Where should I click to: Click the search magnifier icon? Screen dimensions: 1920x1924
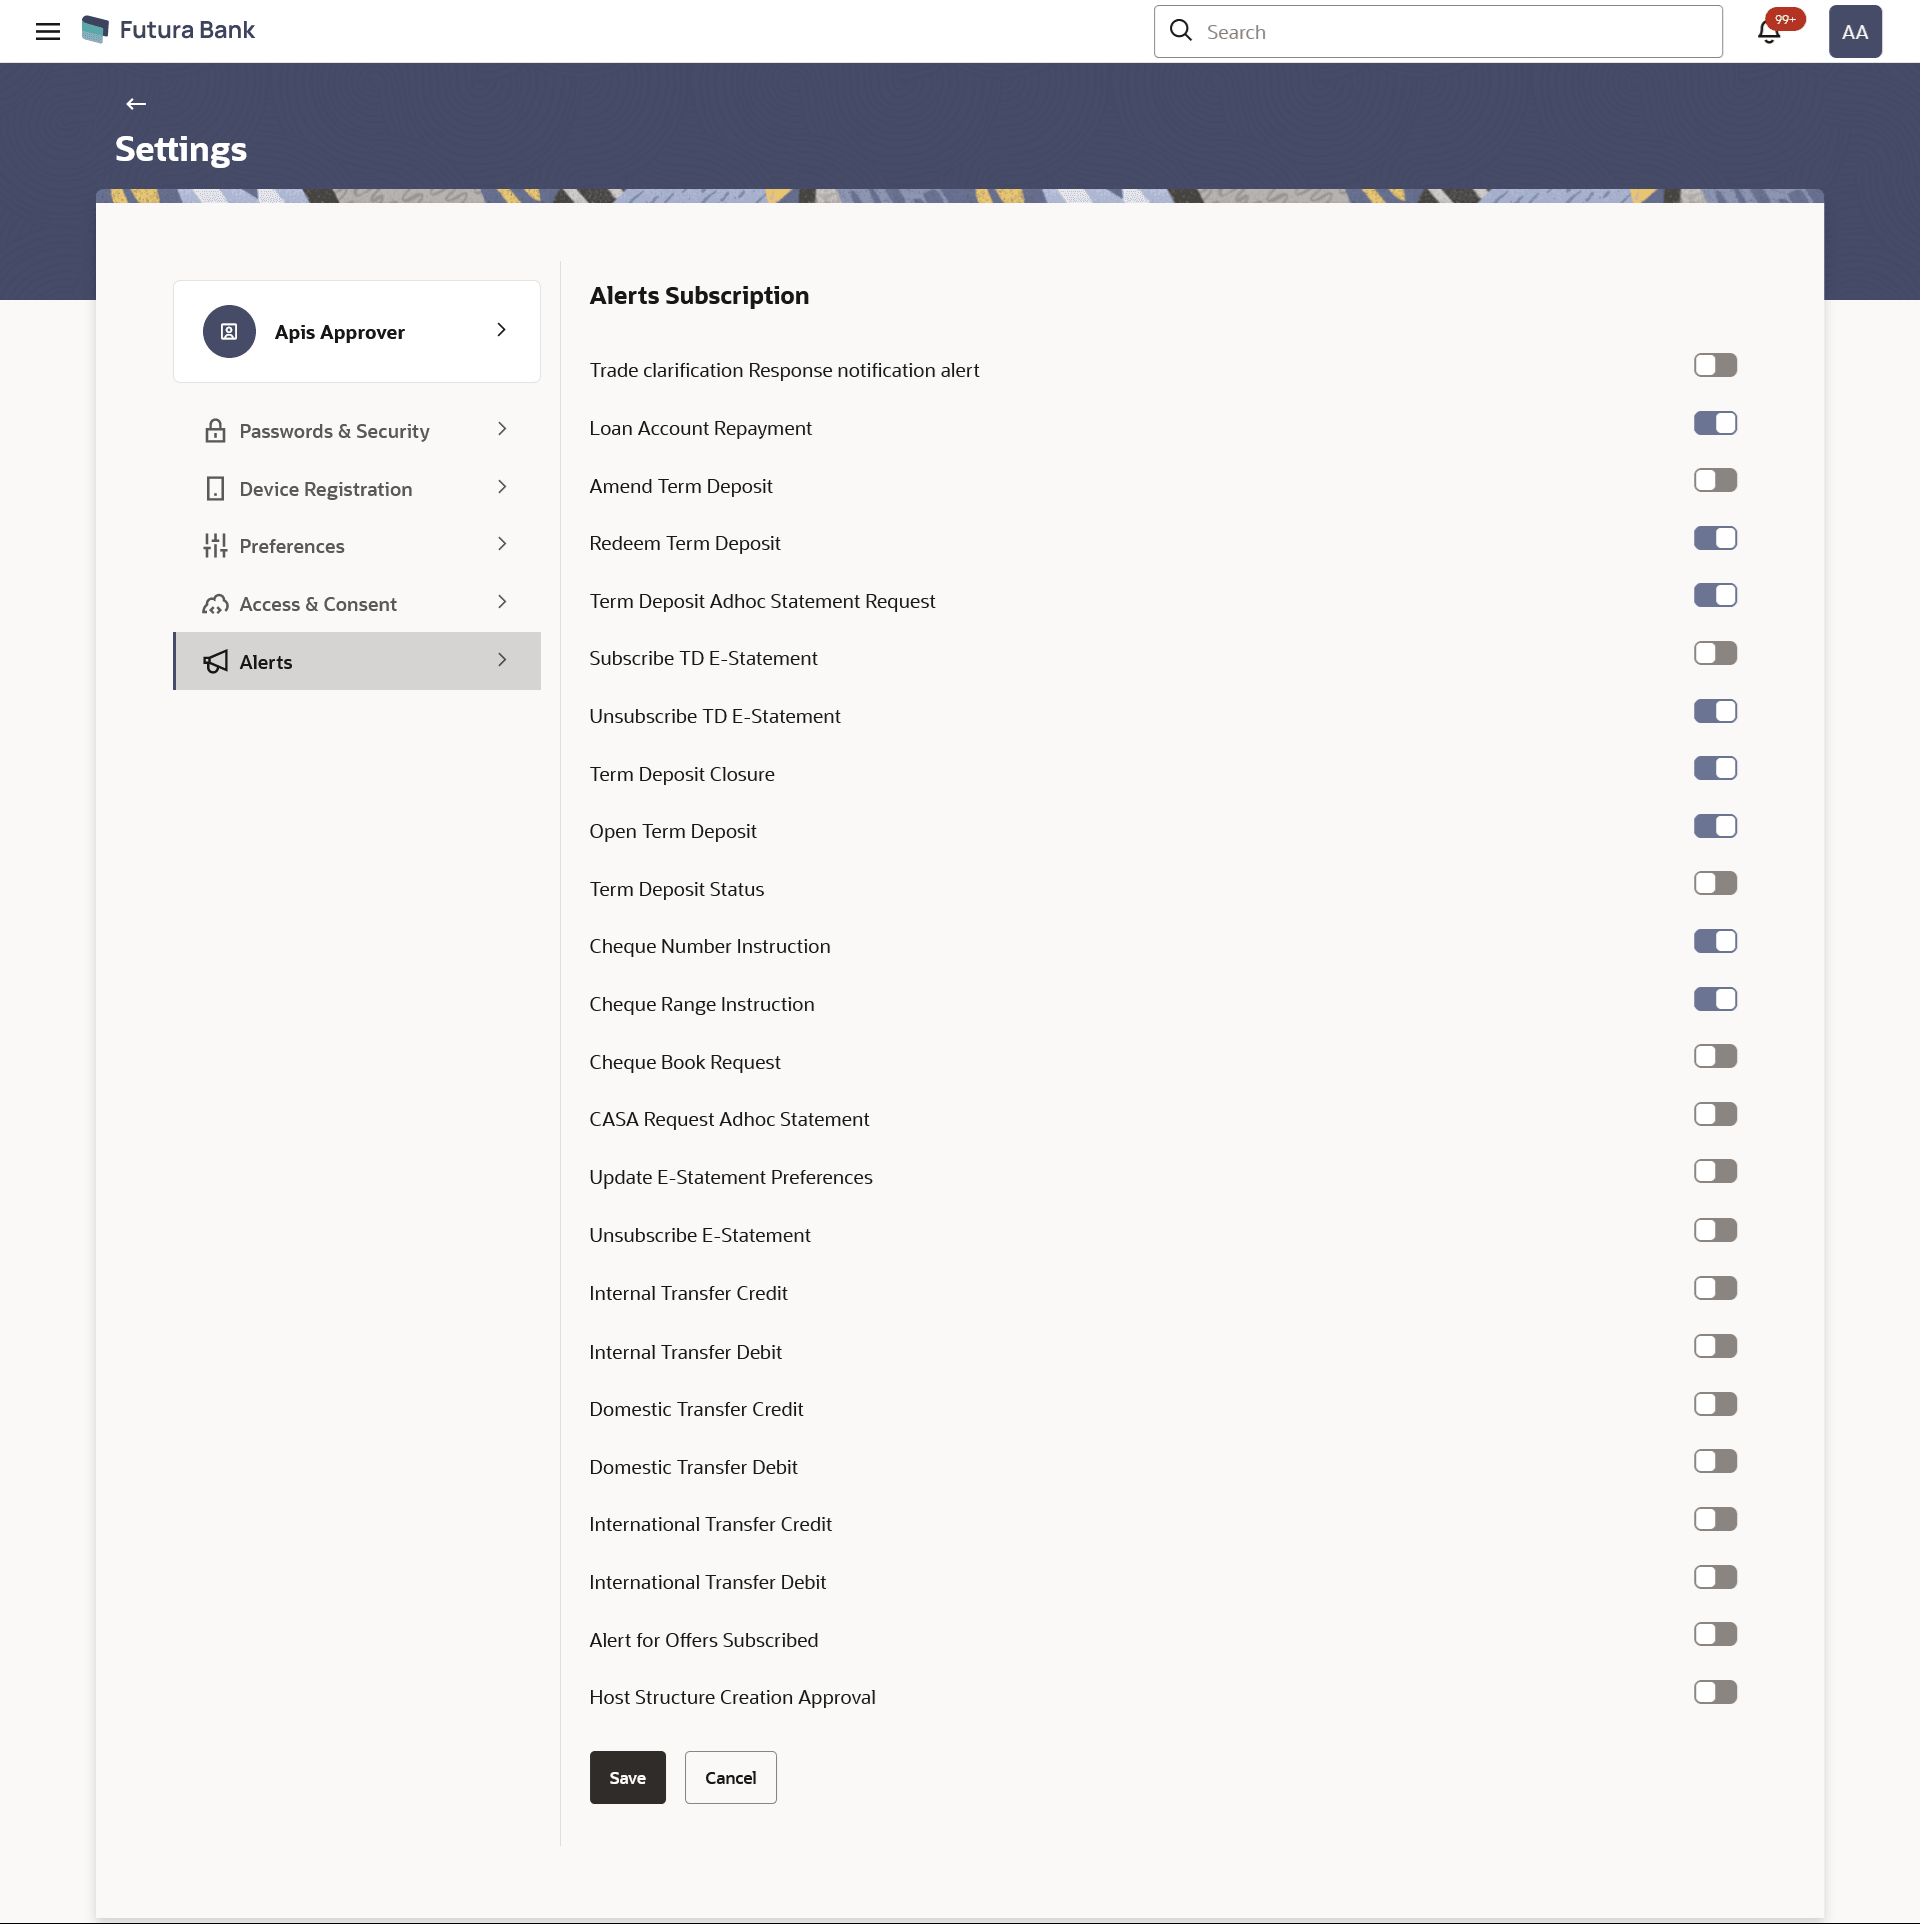pos(1181,31)
